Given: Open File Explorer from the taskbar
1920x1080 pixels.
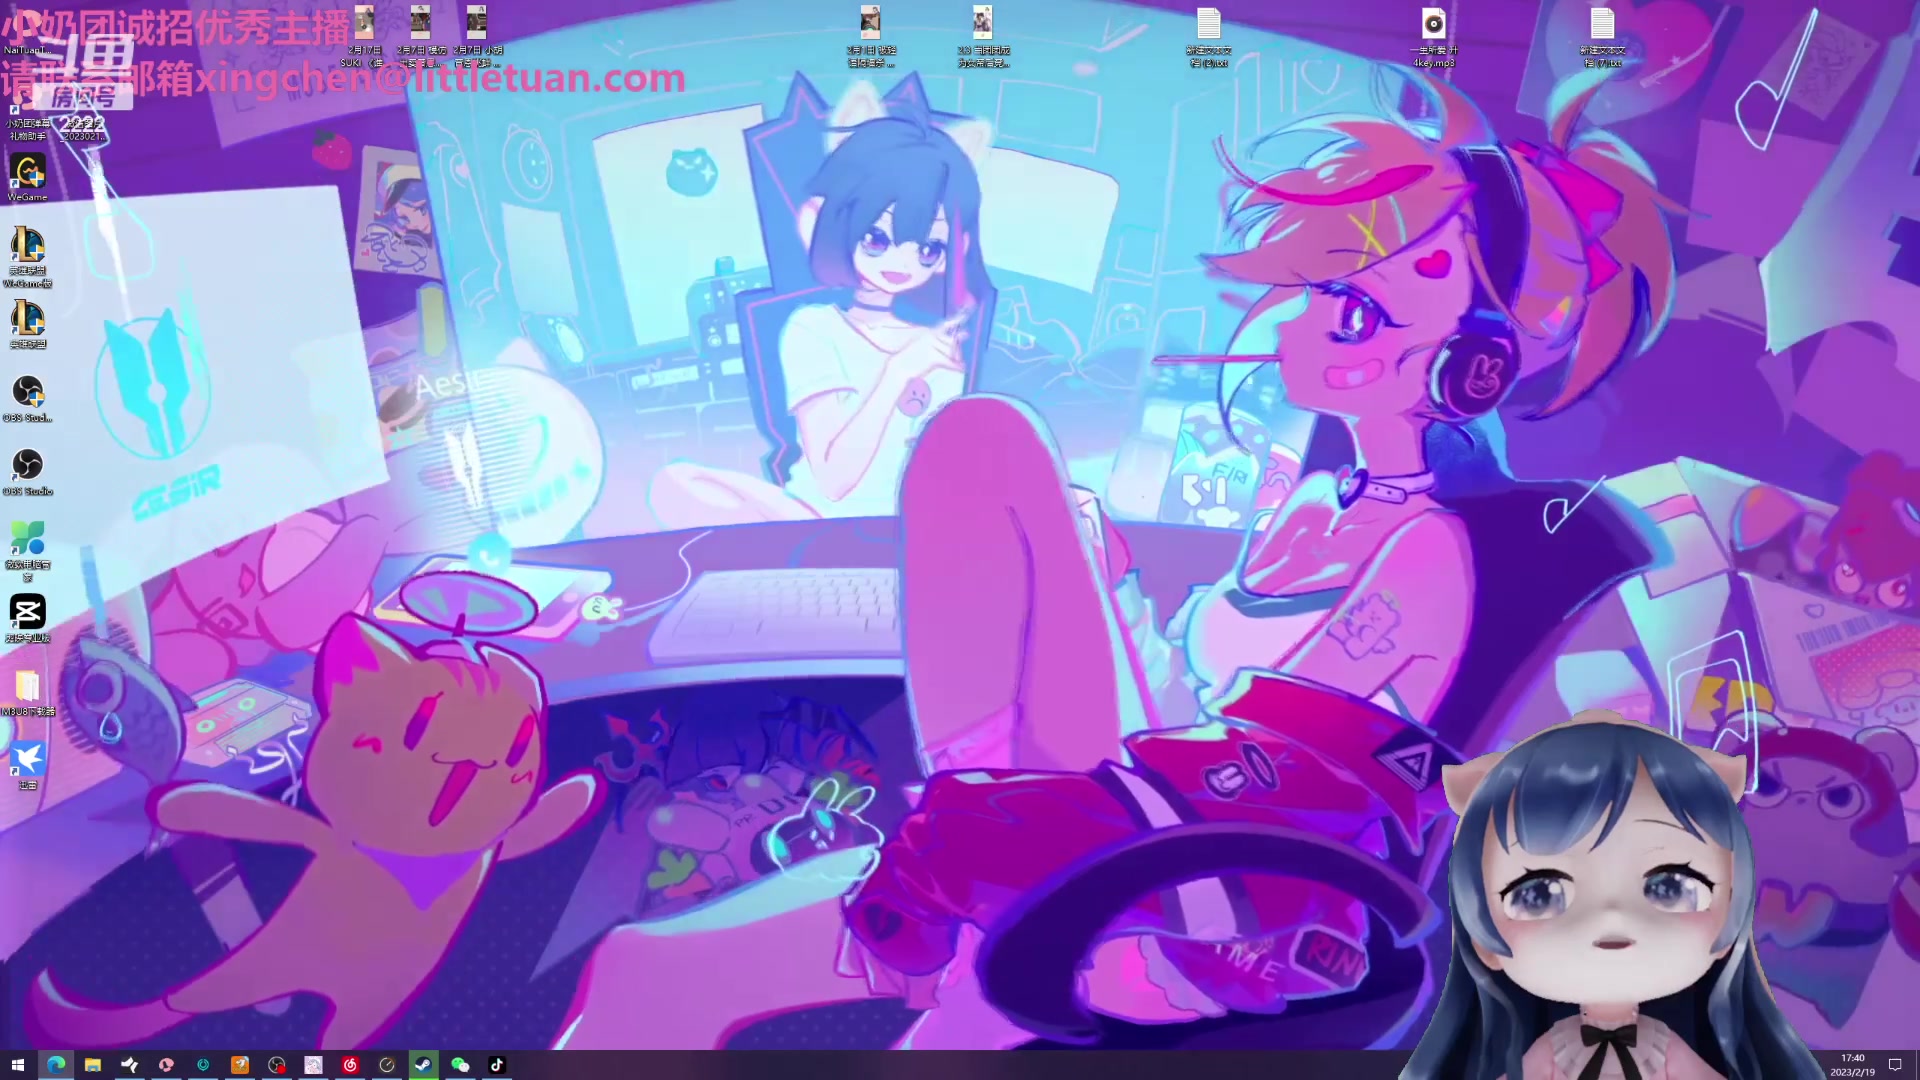Looking at the screenshot, I should coord(93,1065).
